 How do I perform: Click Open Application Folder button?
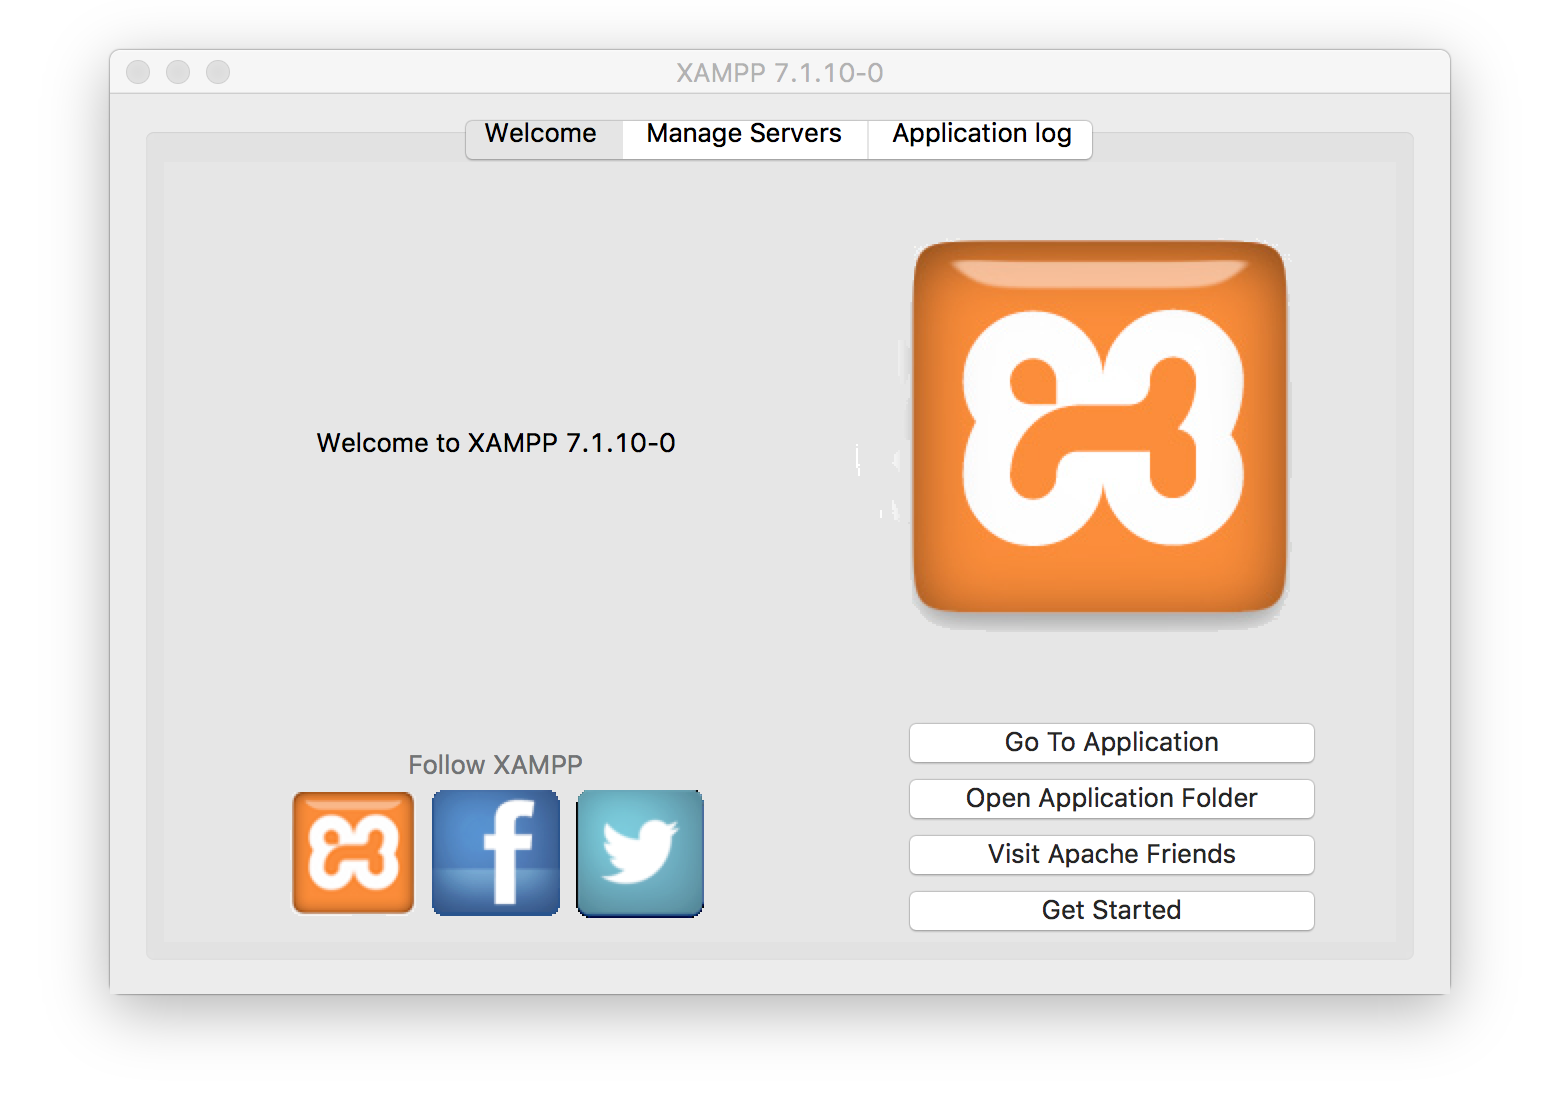click(x=1112, y=799)
